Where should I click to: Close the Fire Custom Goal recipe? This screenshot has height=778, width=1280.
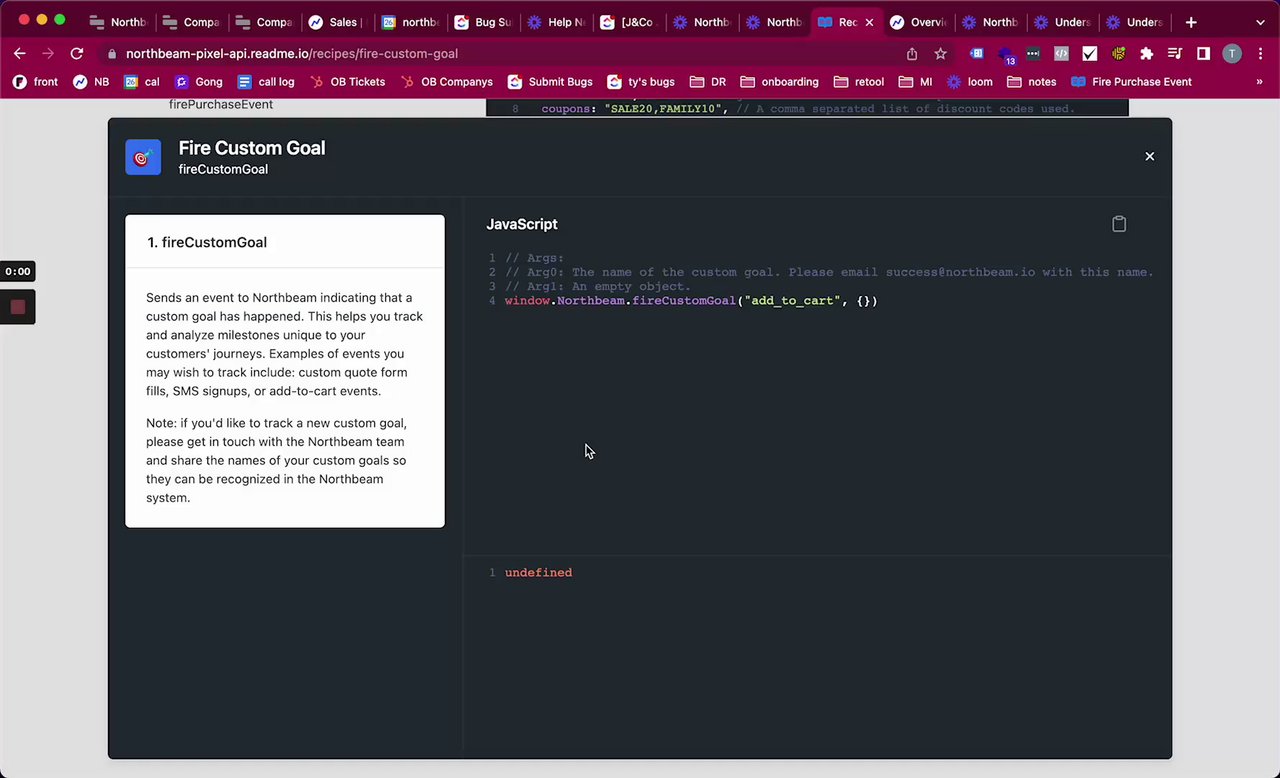click(x=1150, y=156)
